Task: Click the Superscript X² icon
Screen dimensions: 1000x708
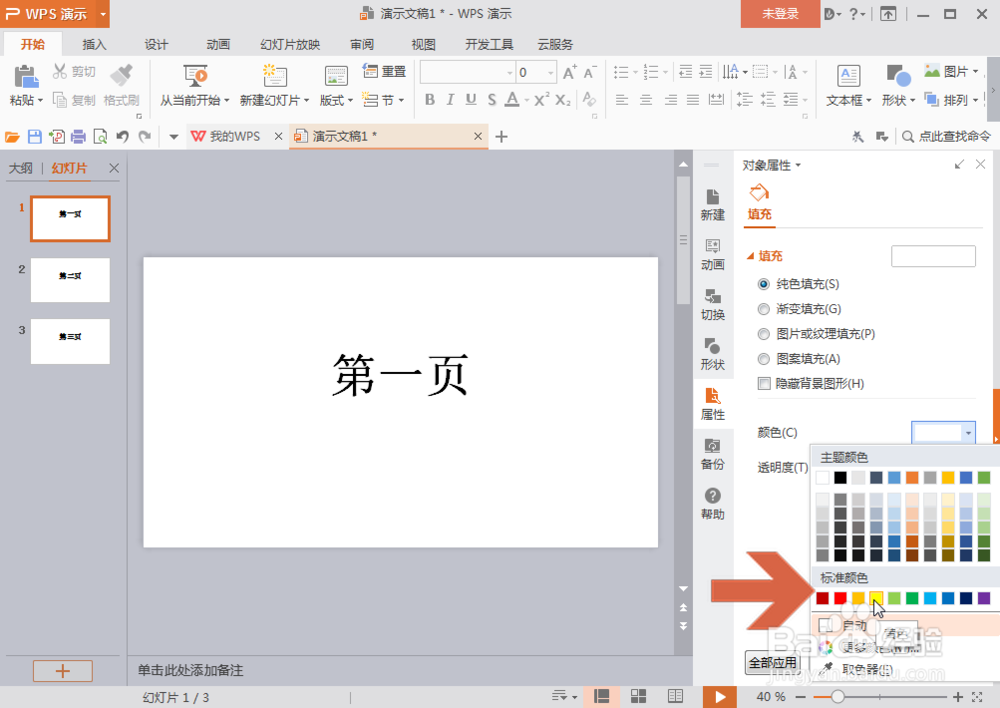Action: point(541,100)
